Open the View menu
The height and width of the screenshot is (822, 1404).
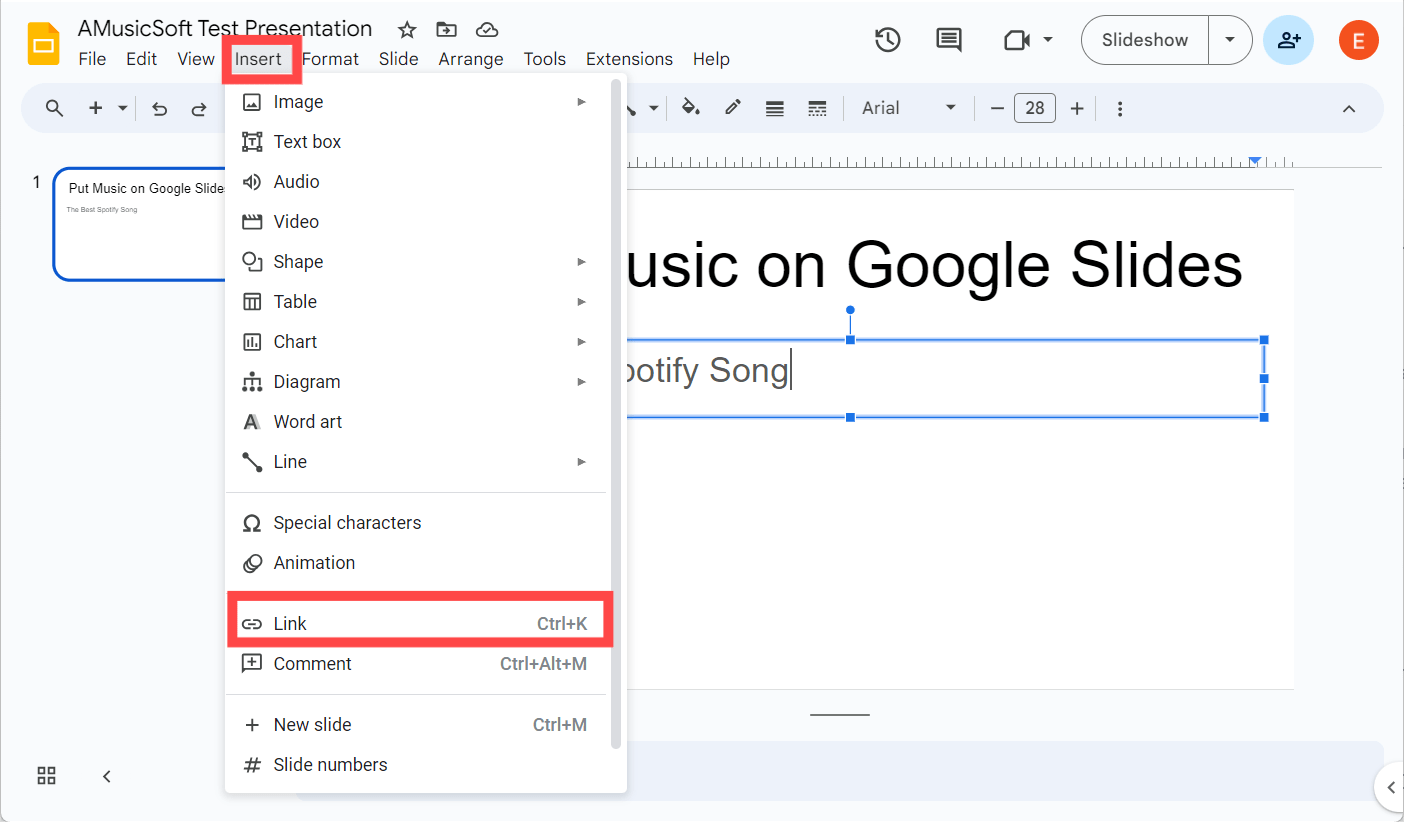coord(196,59)
